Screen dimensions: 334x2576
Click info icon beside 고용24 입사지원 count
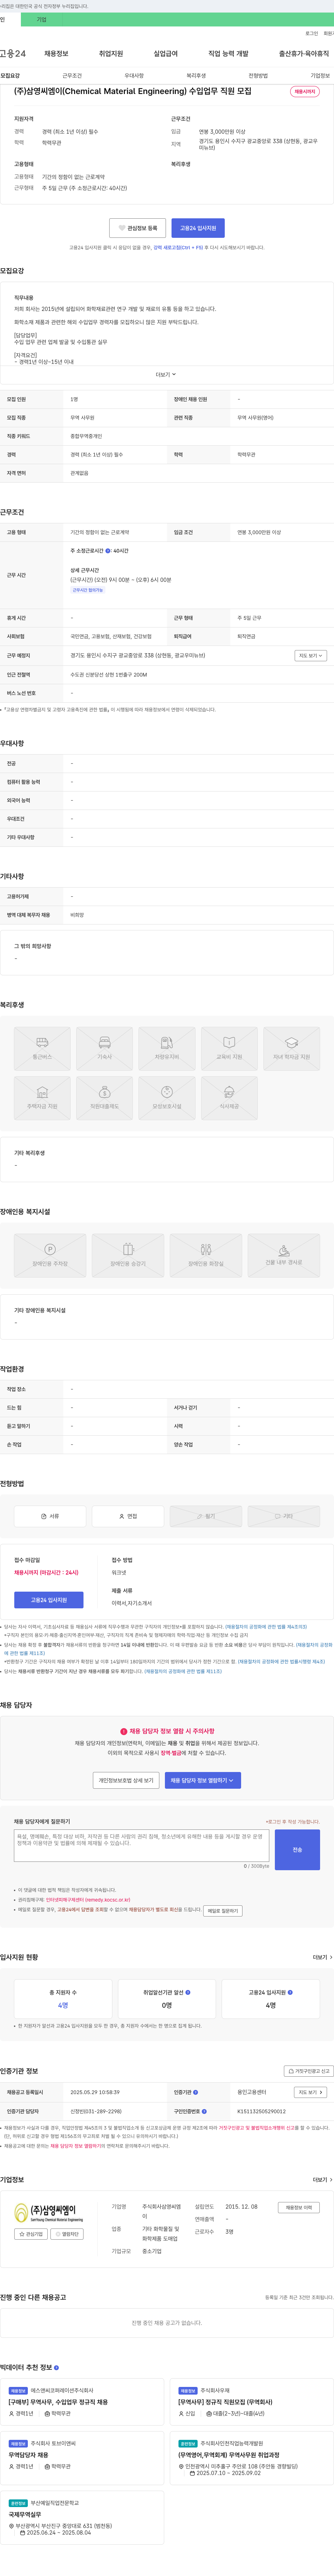[x=290, y=1992]
